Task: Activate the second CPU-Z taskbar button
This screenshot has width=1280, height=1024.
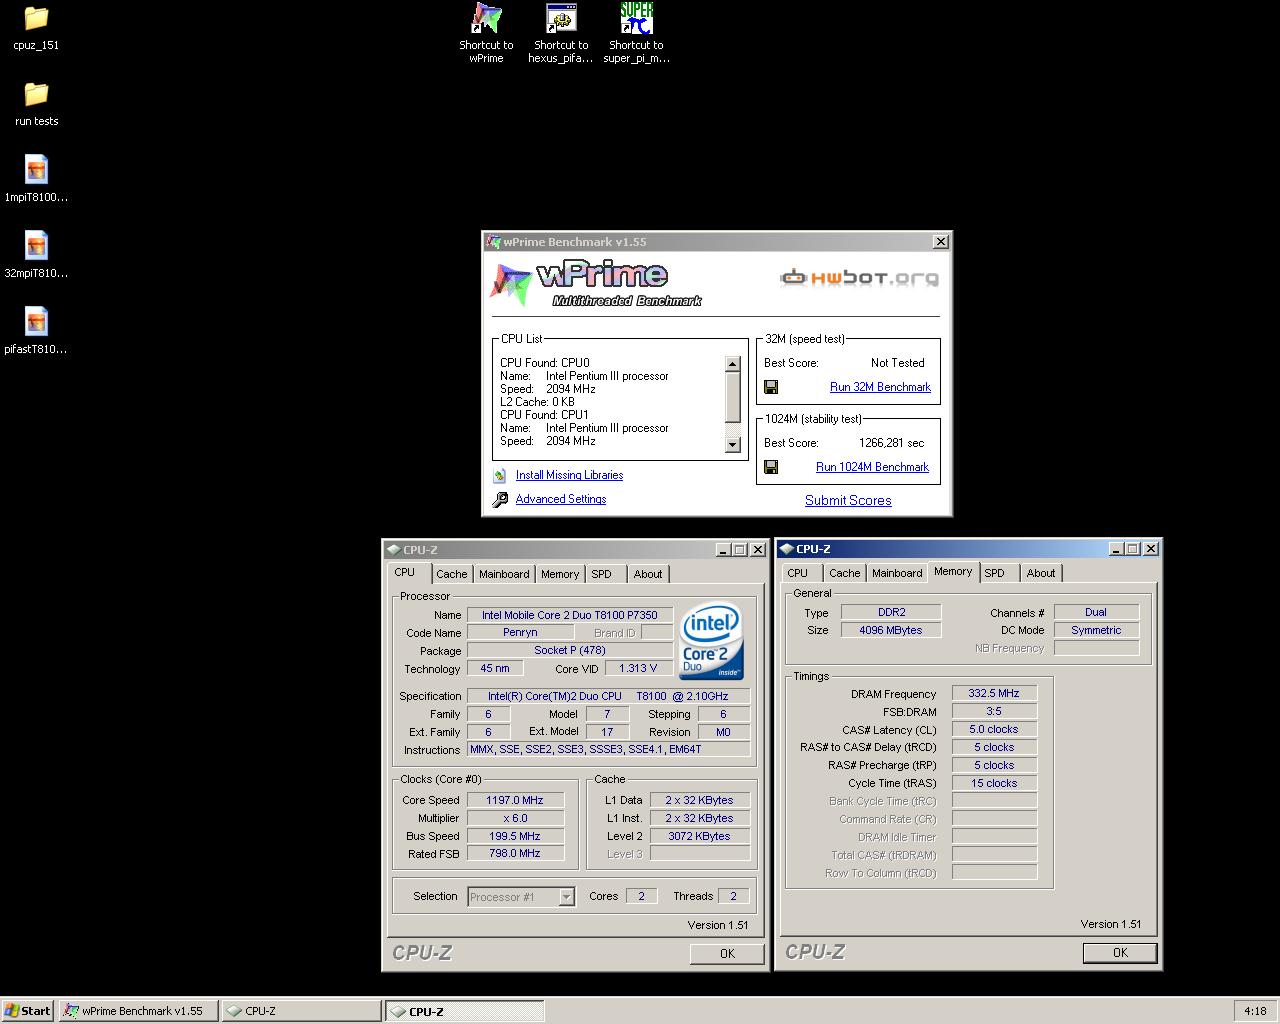Action: tap(465, 1011)
